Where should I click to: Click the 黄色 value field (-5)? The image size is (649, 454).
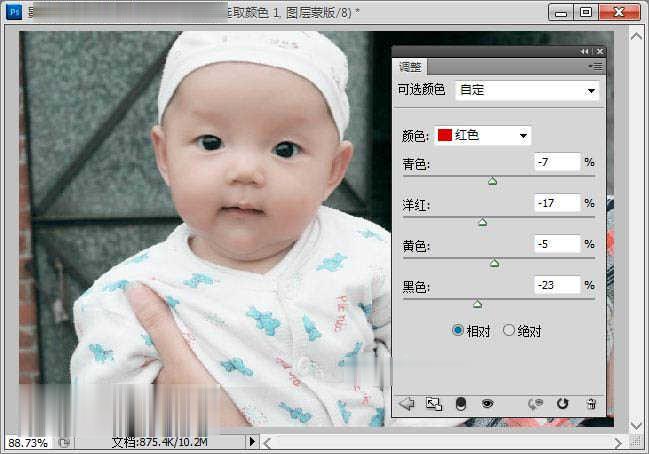point(557,244)
